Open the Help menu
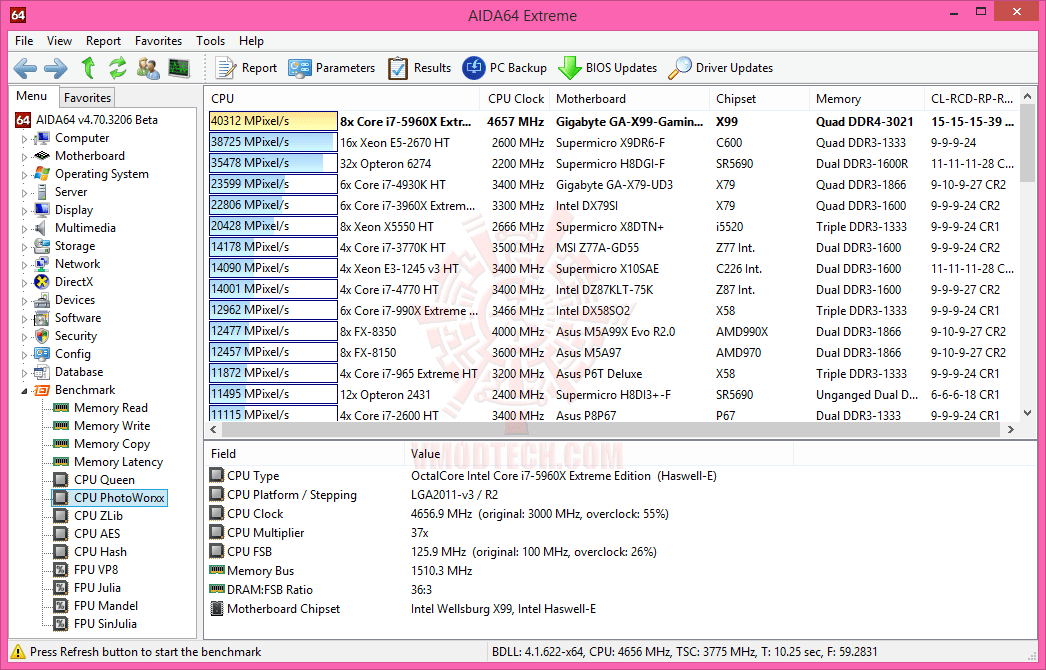 (251, 41)
